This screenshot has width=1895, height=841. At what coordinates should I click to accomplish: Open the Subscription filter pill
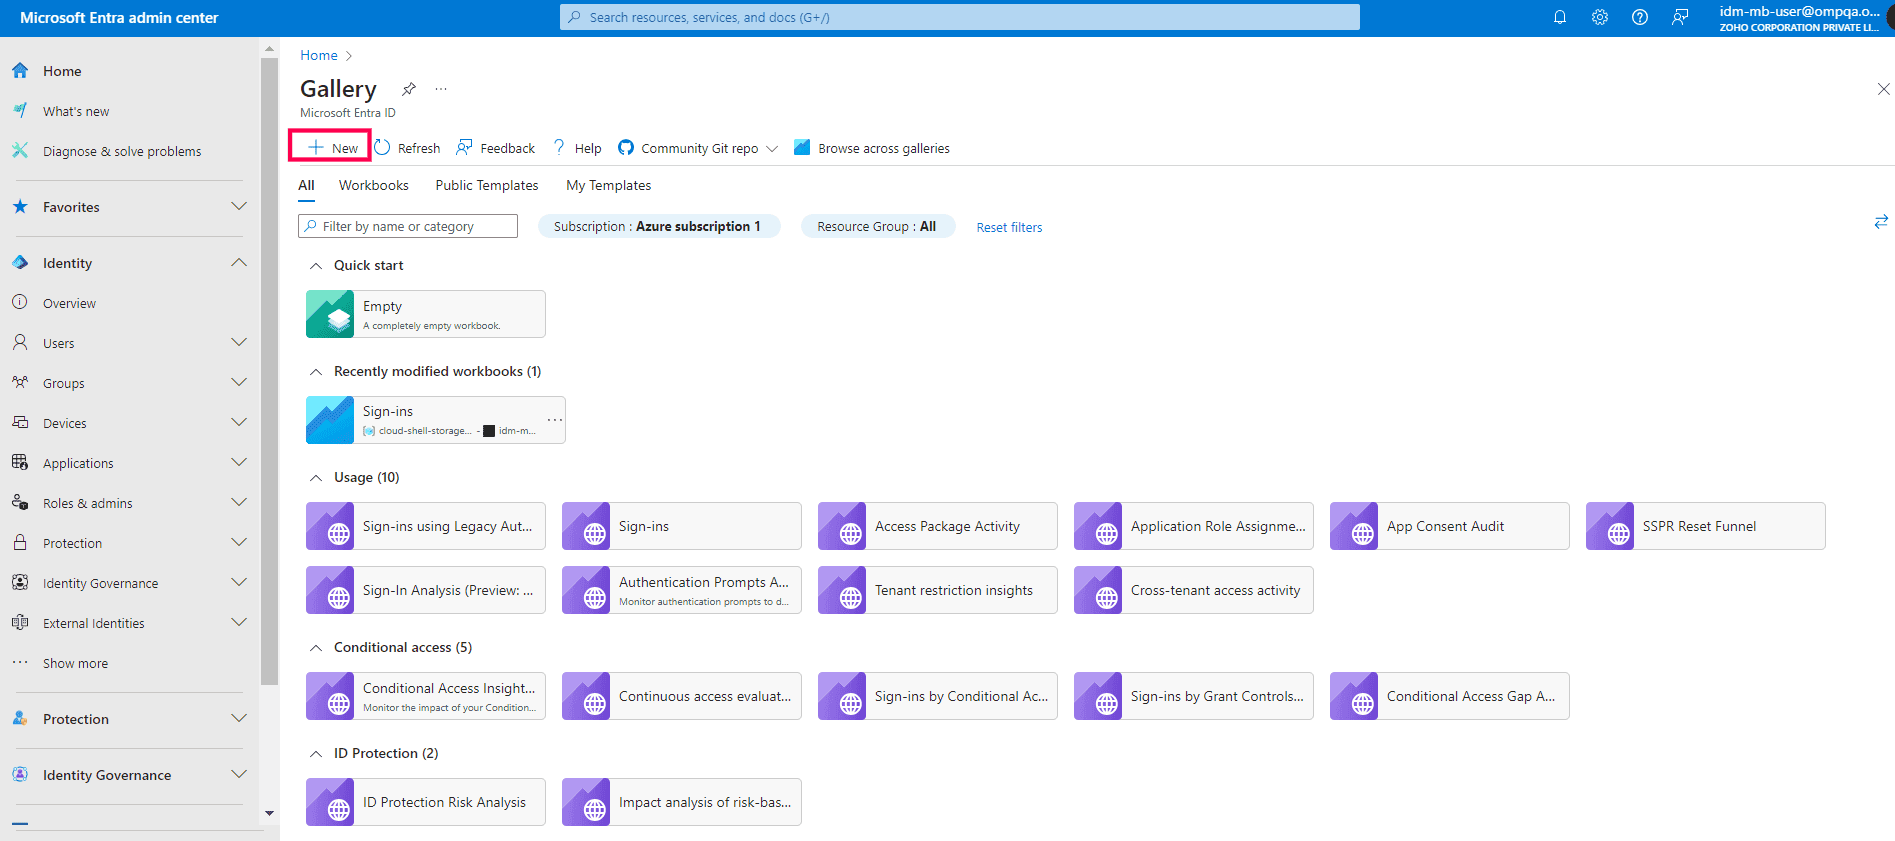pyautogui.click(x=658, y=226)
